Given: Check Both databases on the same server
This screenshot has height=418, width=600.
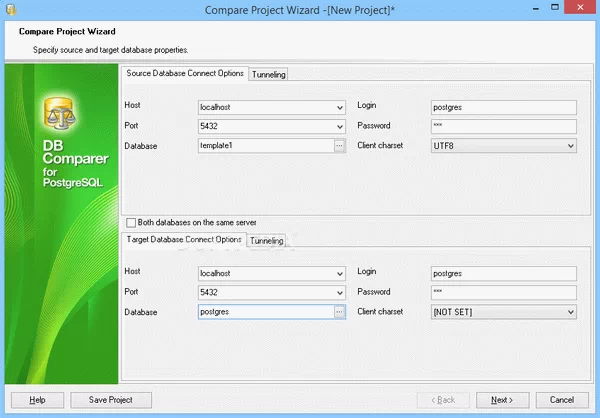Looking at the screenshot, I should pos(131,223).
